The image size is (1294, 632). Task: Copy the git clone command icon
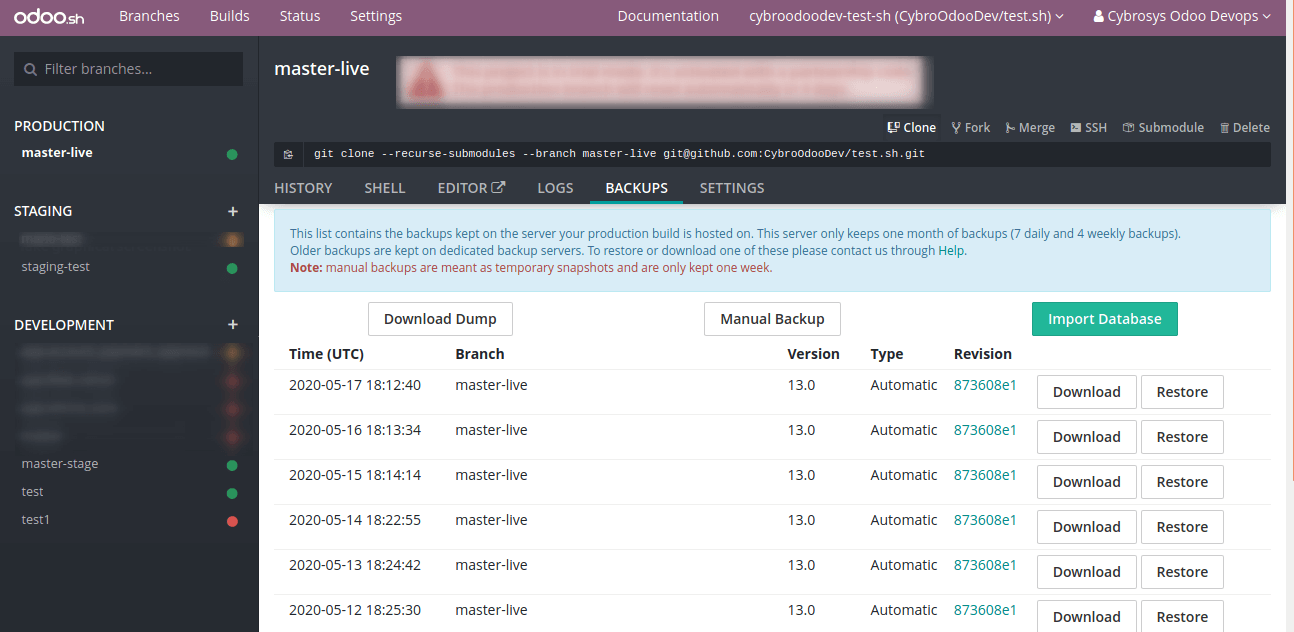288,154
